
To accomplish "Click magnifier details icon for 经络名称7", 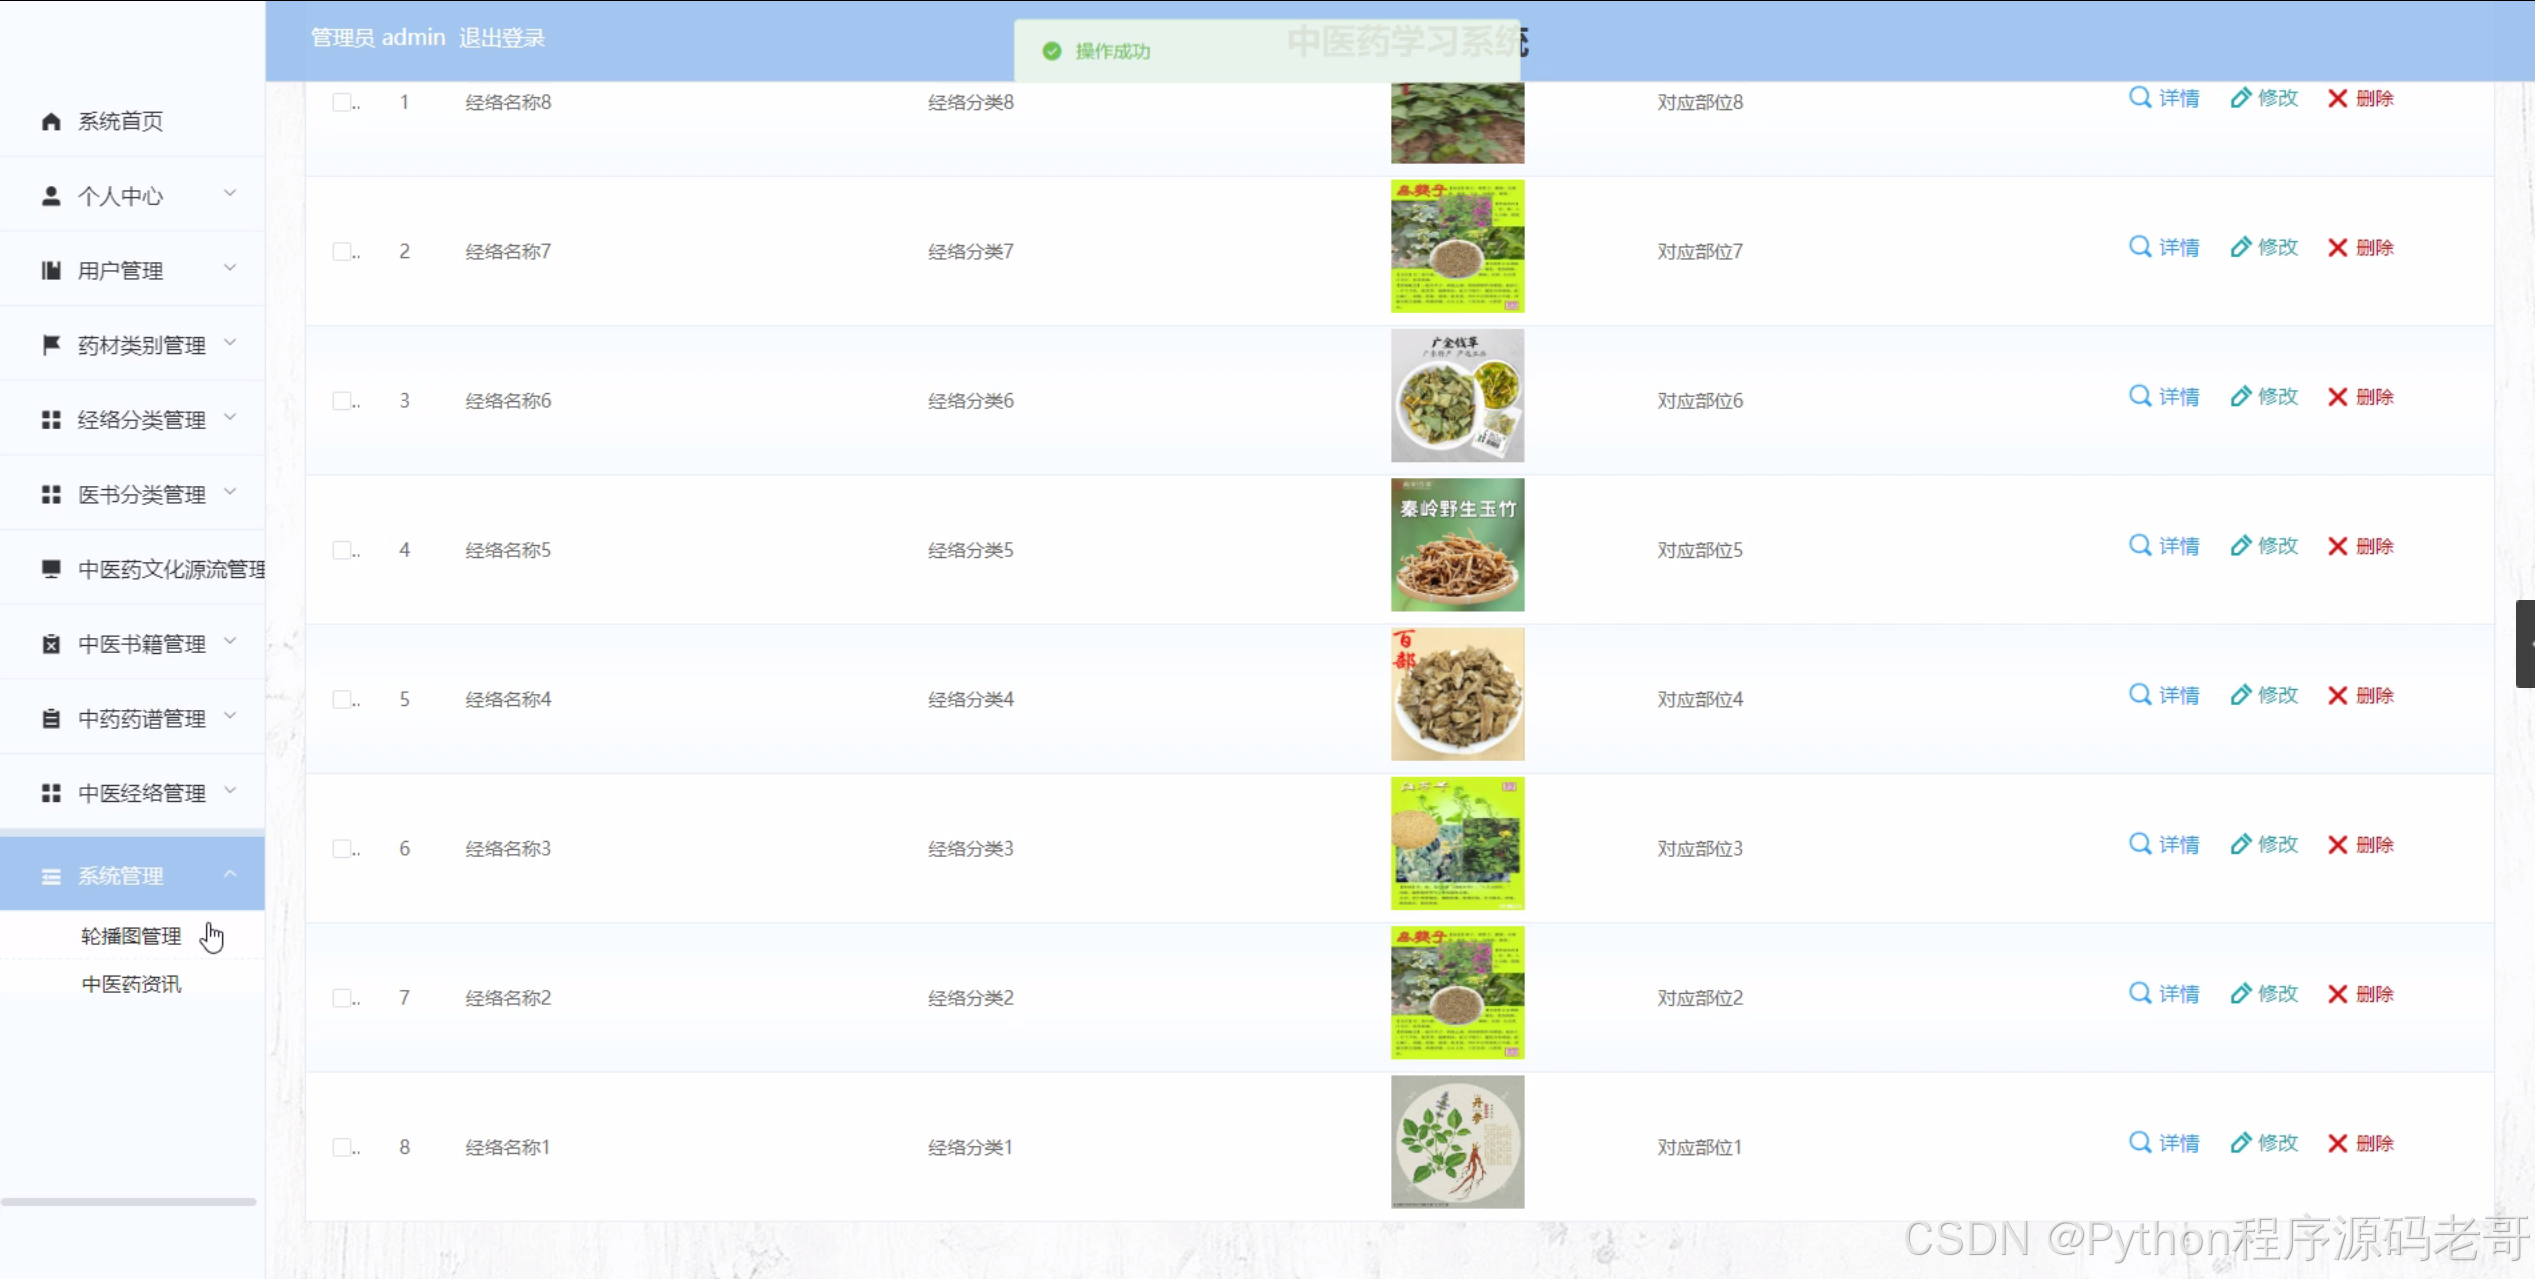I will click(2139, 247).
